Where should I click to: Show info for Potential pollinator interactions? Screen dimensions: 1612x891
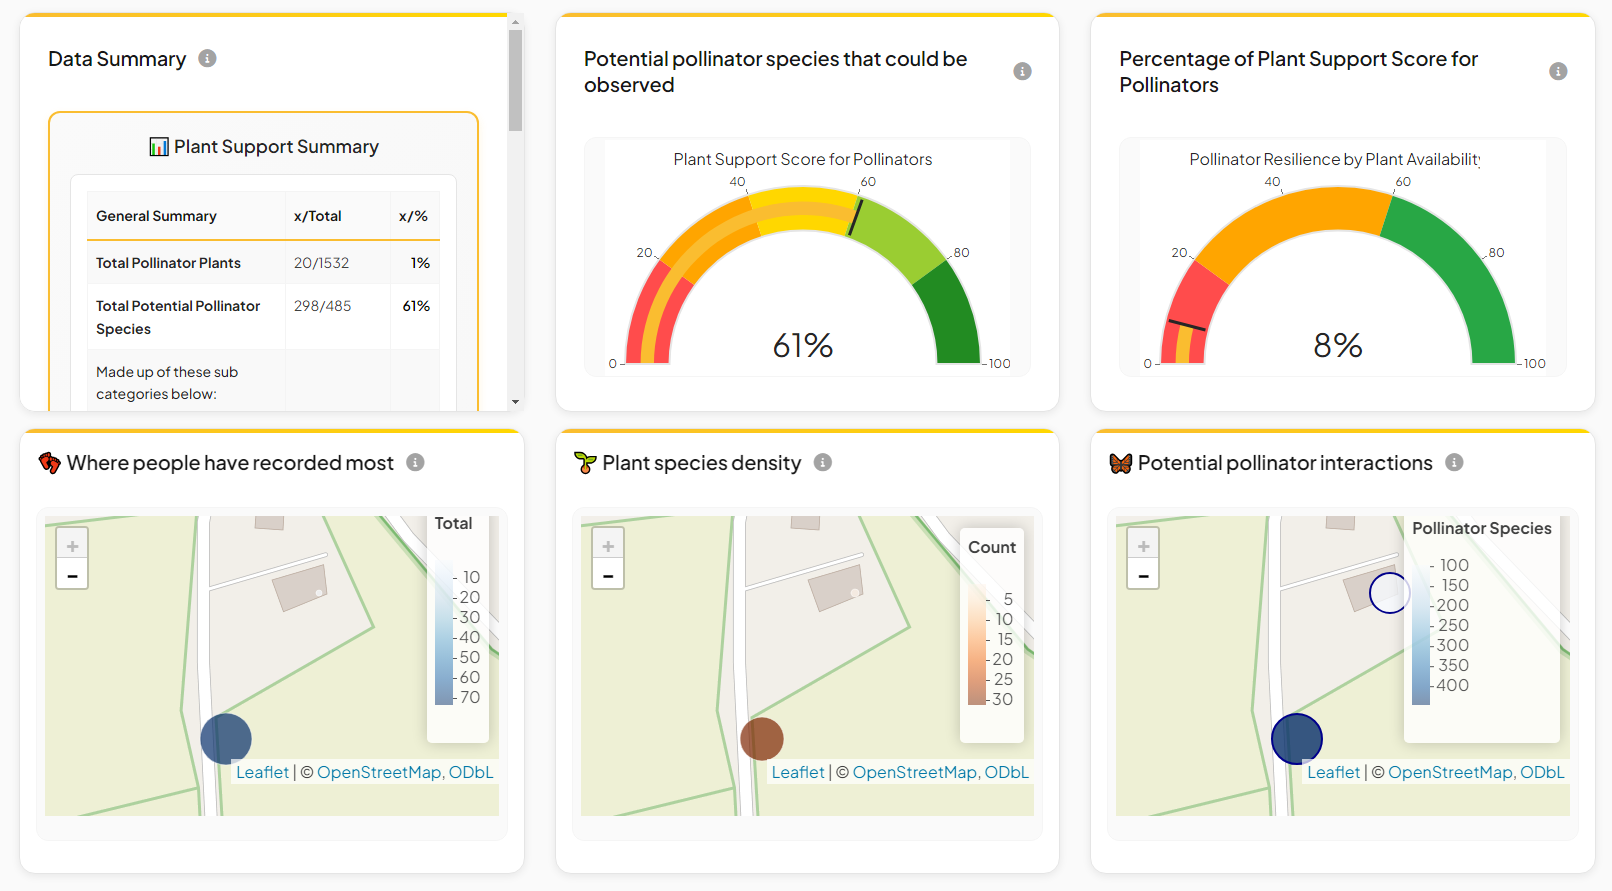pyautogui.click(x=1454, y=462)
